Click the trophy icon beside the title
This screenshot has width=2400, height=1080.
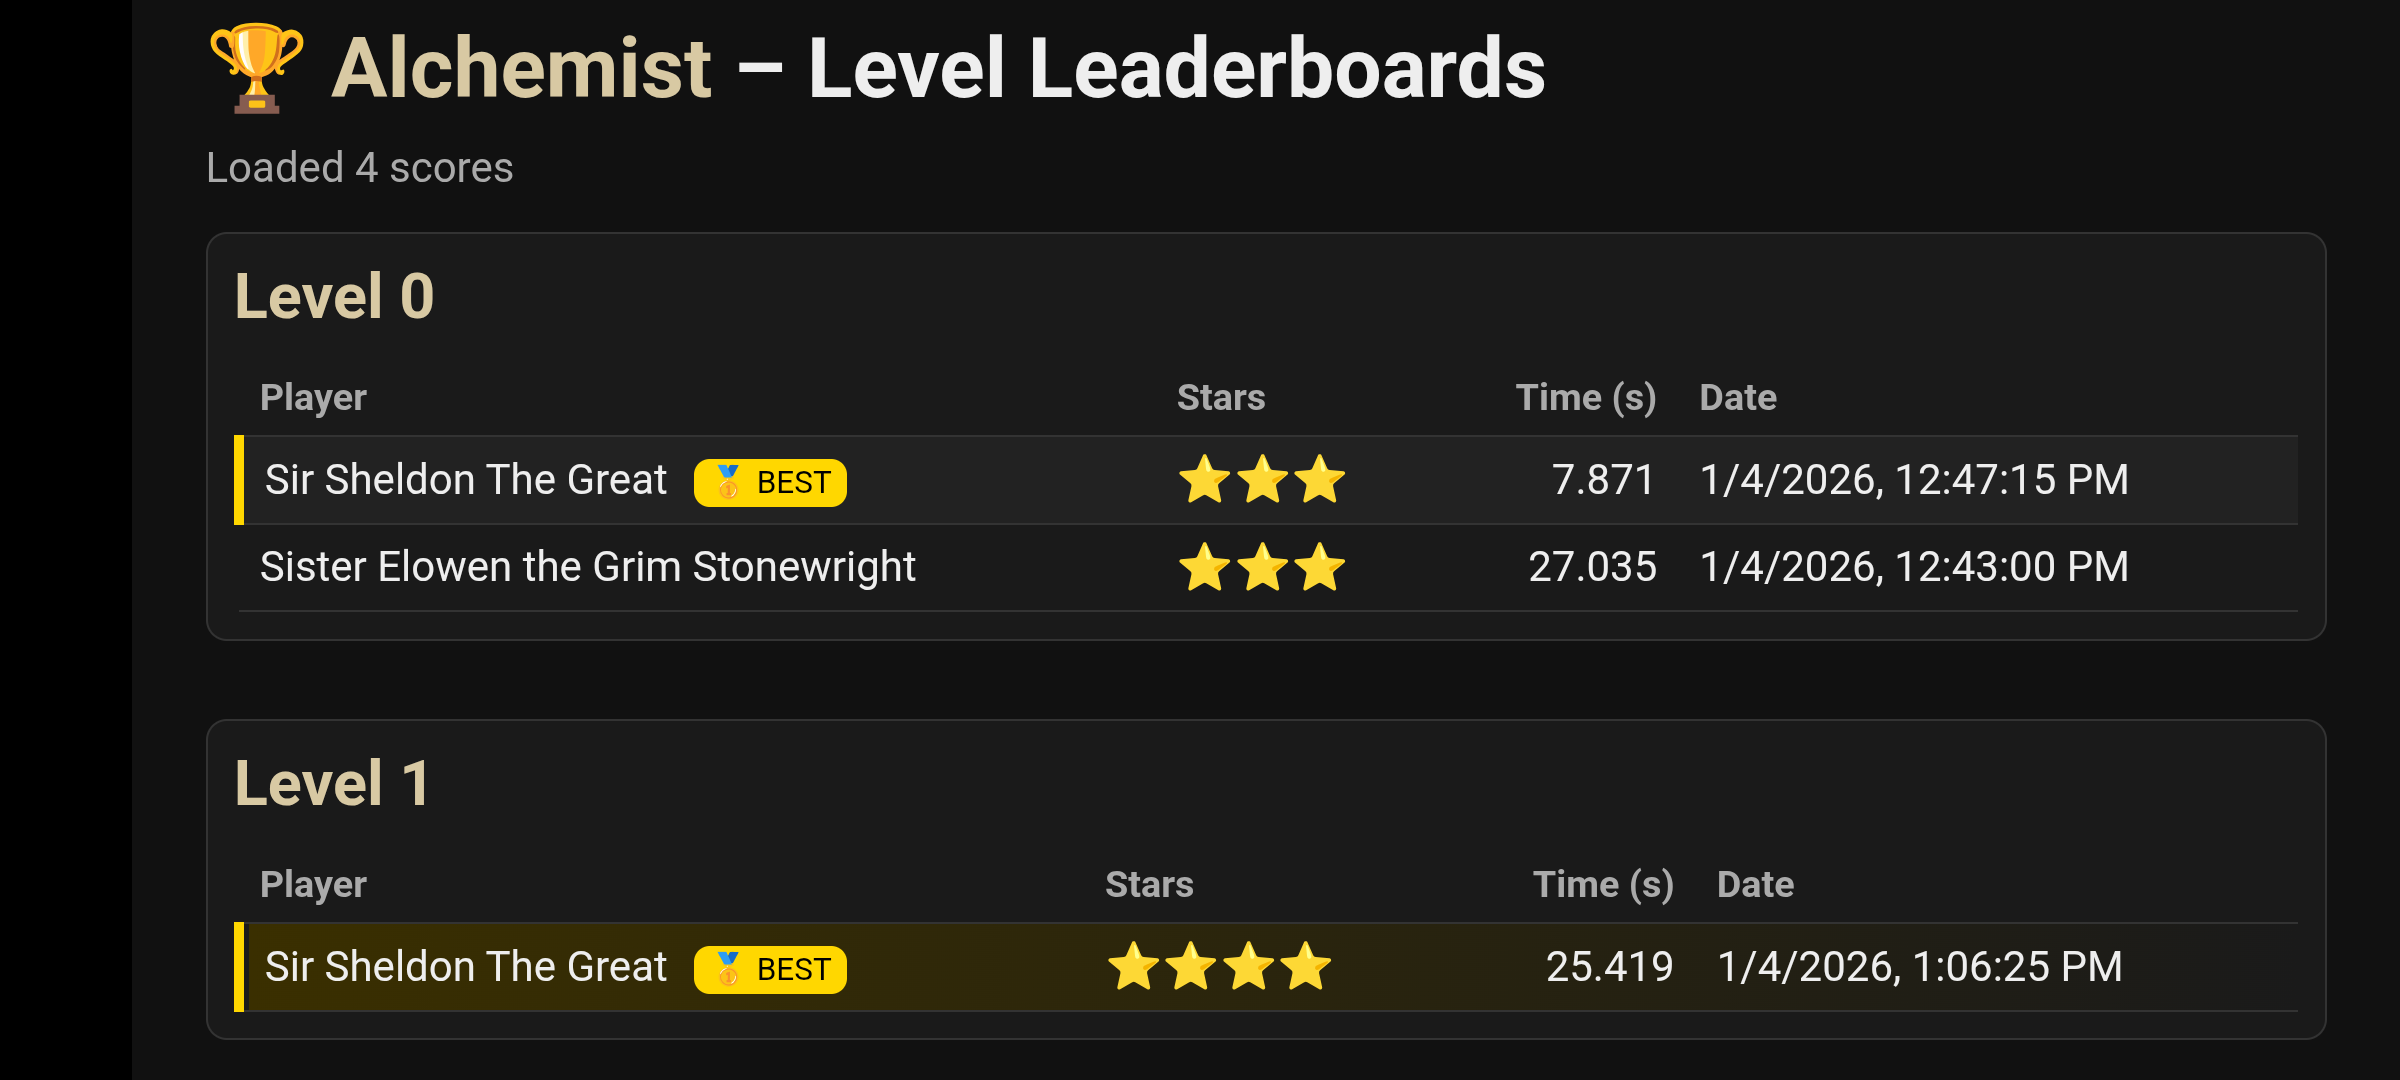256,68
